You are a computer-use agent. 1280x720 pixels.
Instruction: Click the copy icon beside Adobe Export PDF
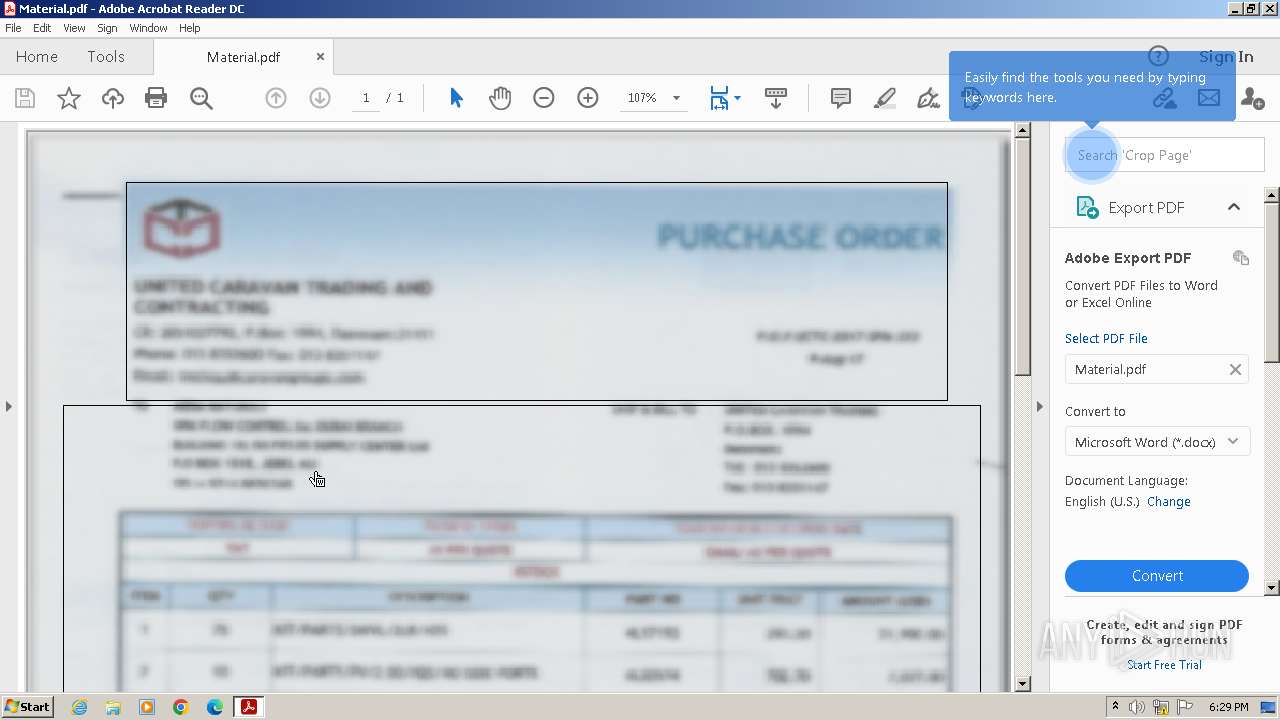click(x=1241, y=258)
